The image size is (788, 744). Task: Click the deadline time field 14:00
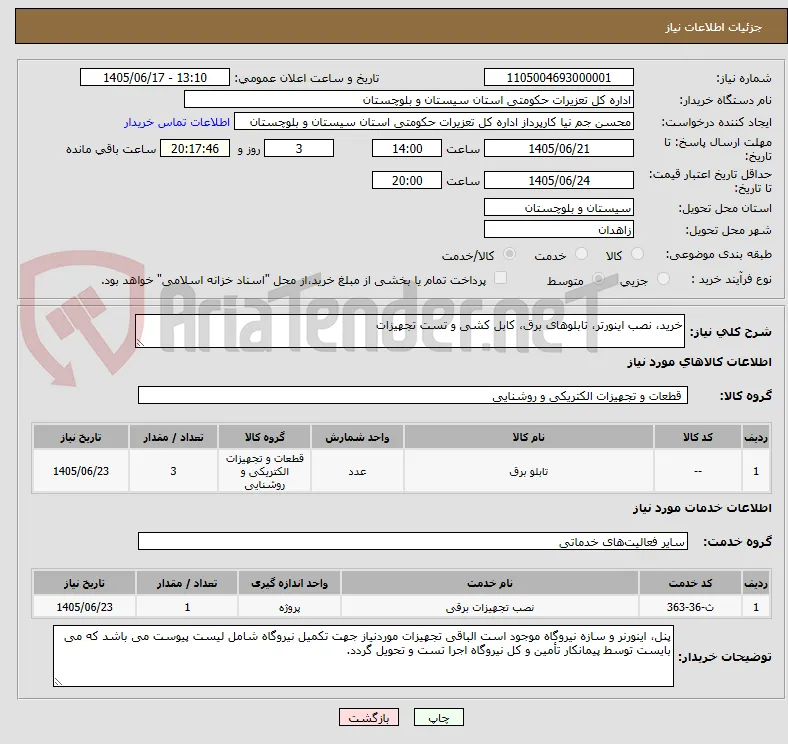coord(407,148)
